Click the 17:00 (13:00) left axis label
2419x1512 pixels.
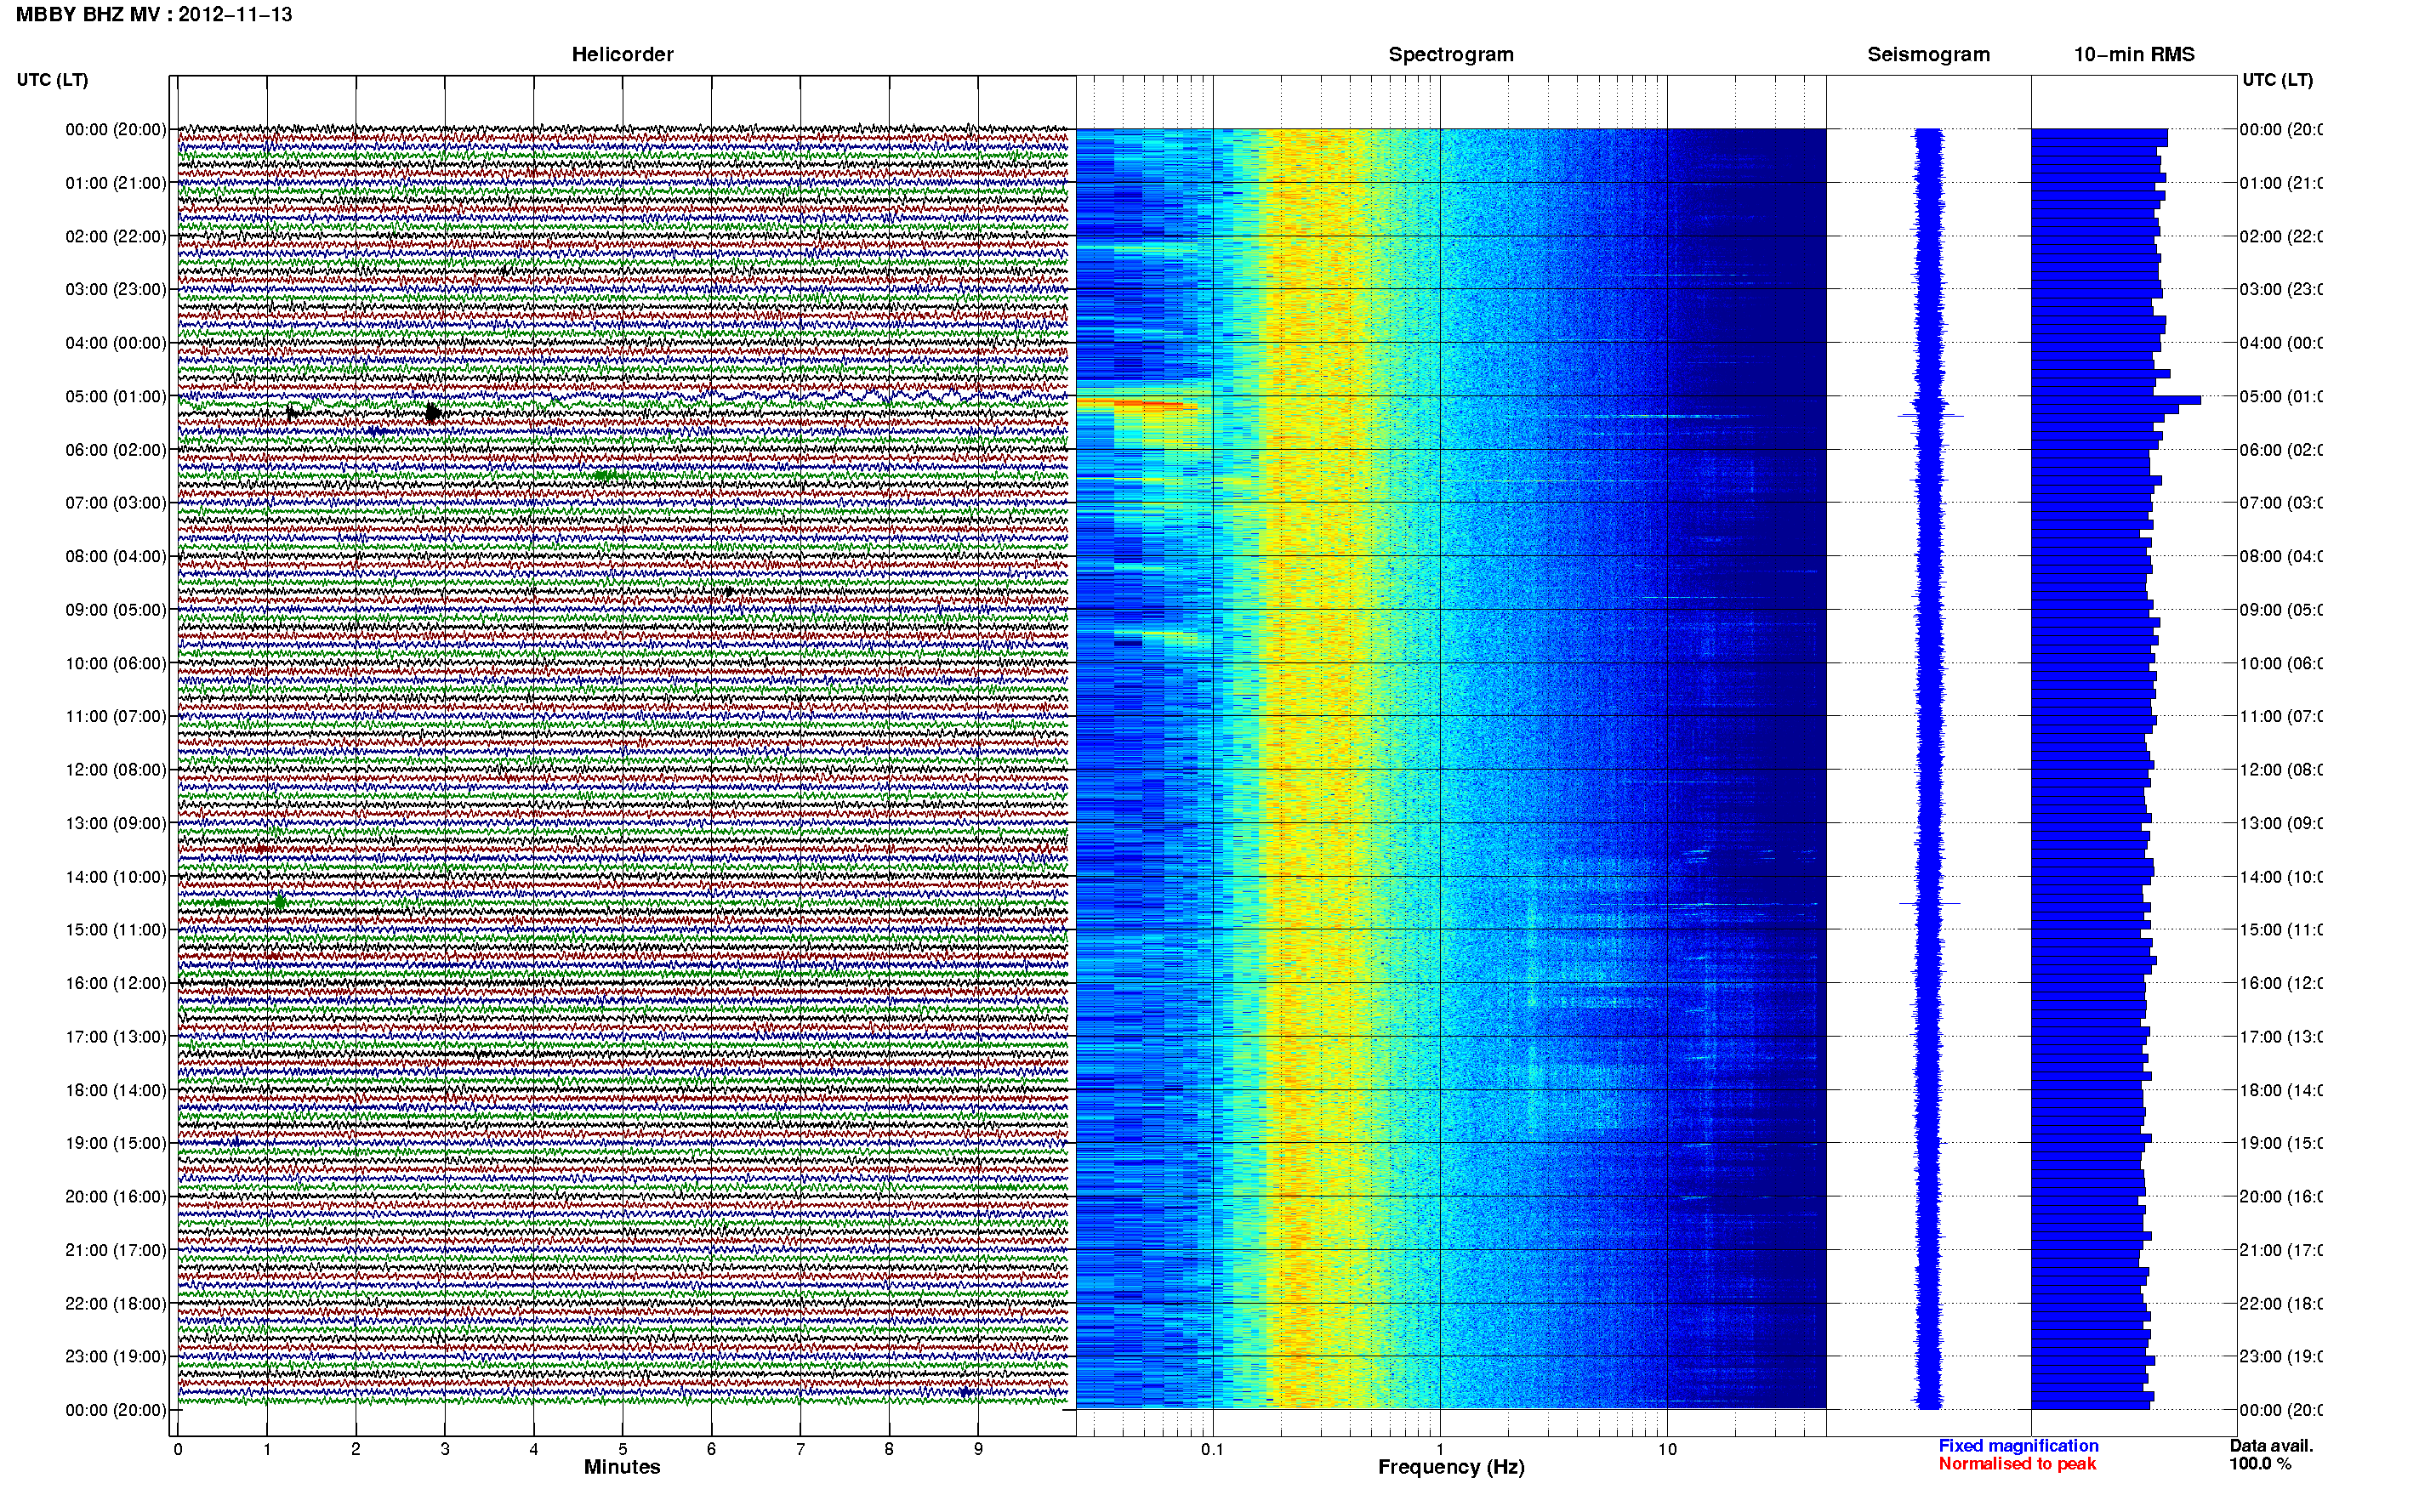(x=116, y=1037)
